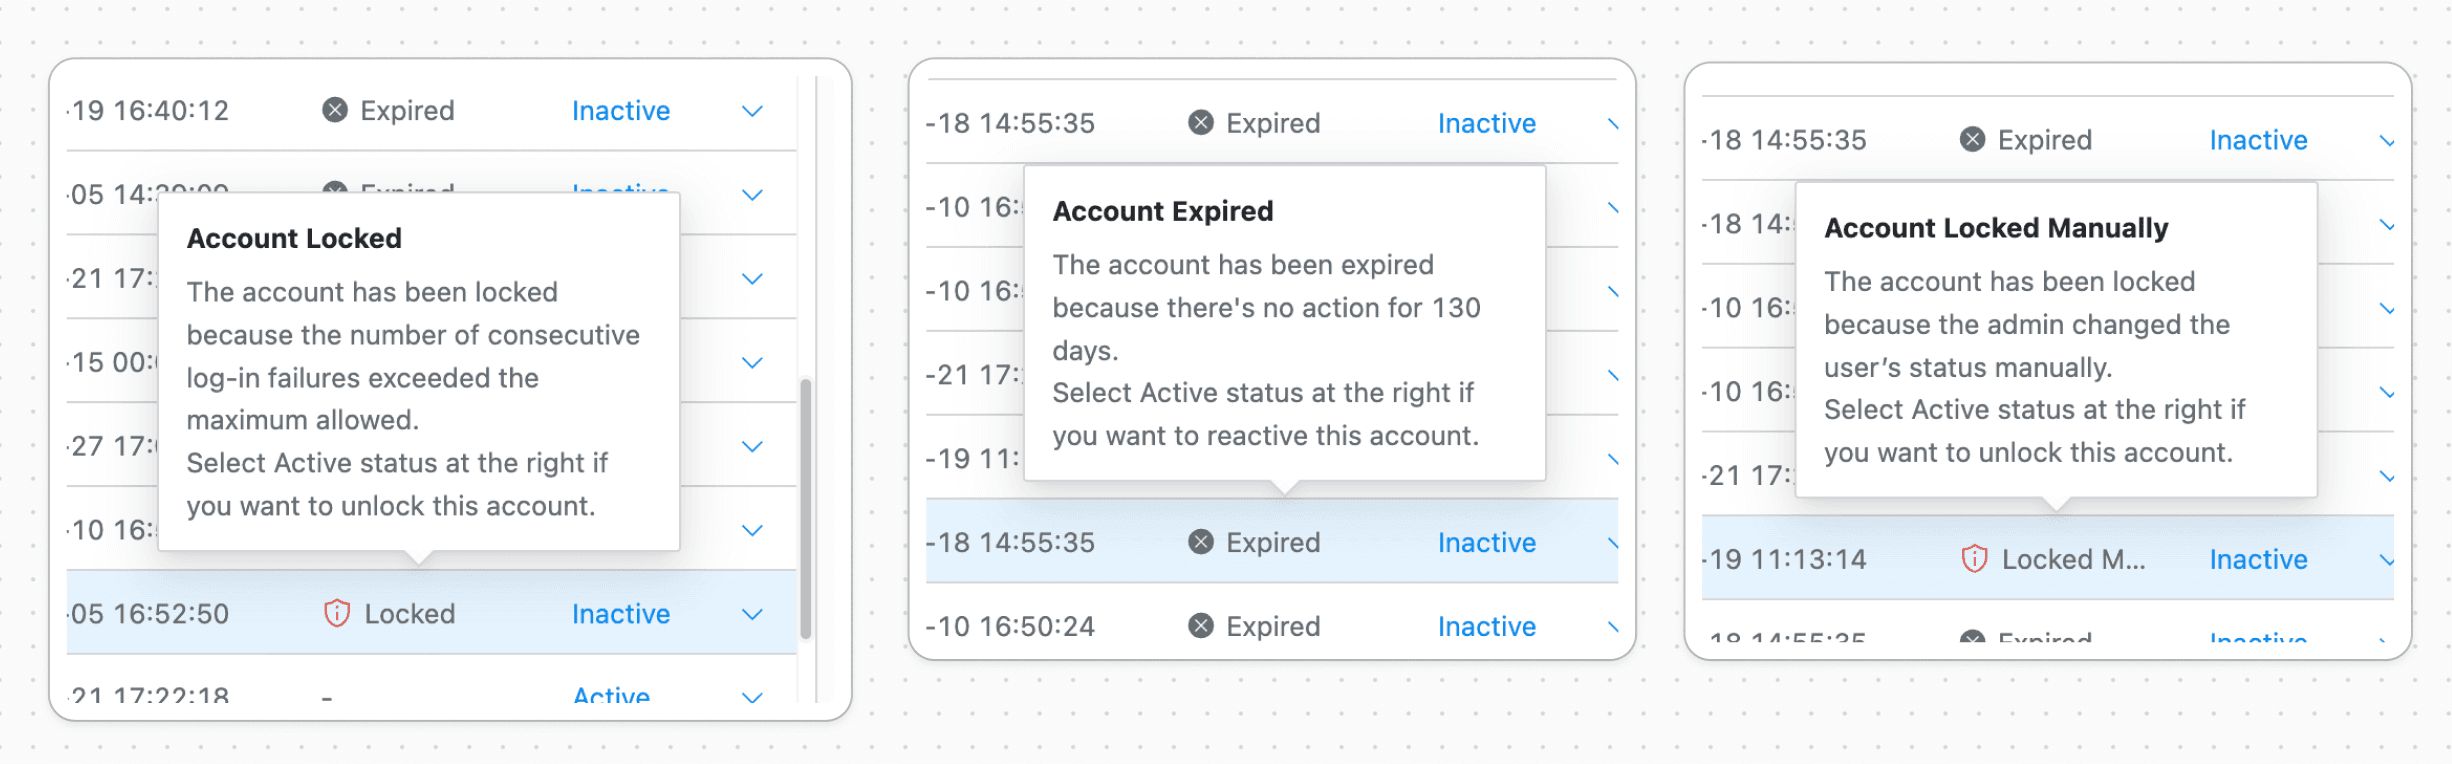The image size is (2452, 764).
Task: Click Expired icon in 10 16:50:24 row
Action: (1201, 626)
